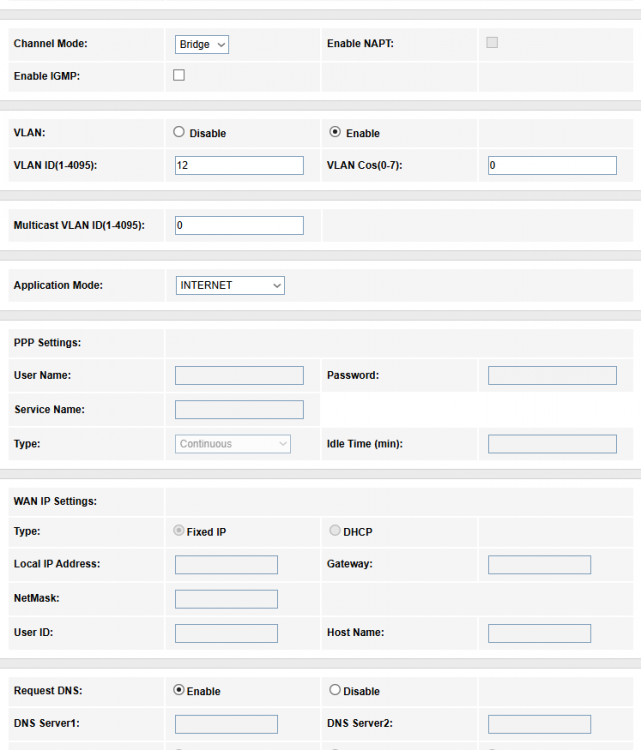Select the VLAN Enable radio button

335,132
